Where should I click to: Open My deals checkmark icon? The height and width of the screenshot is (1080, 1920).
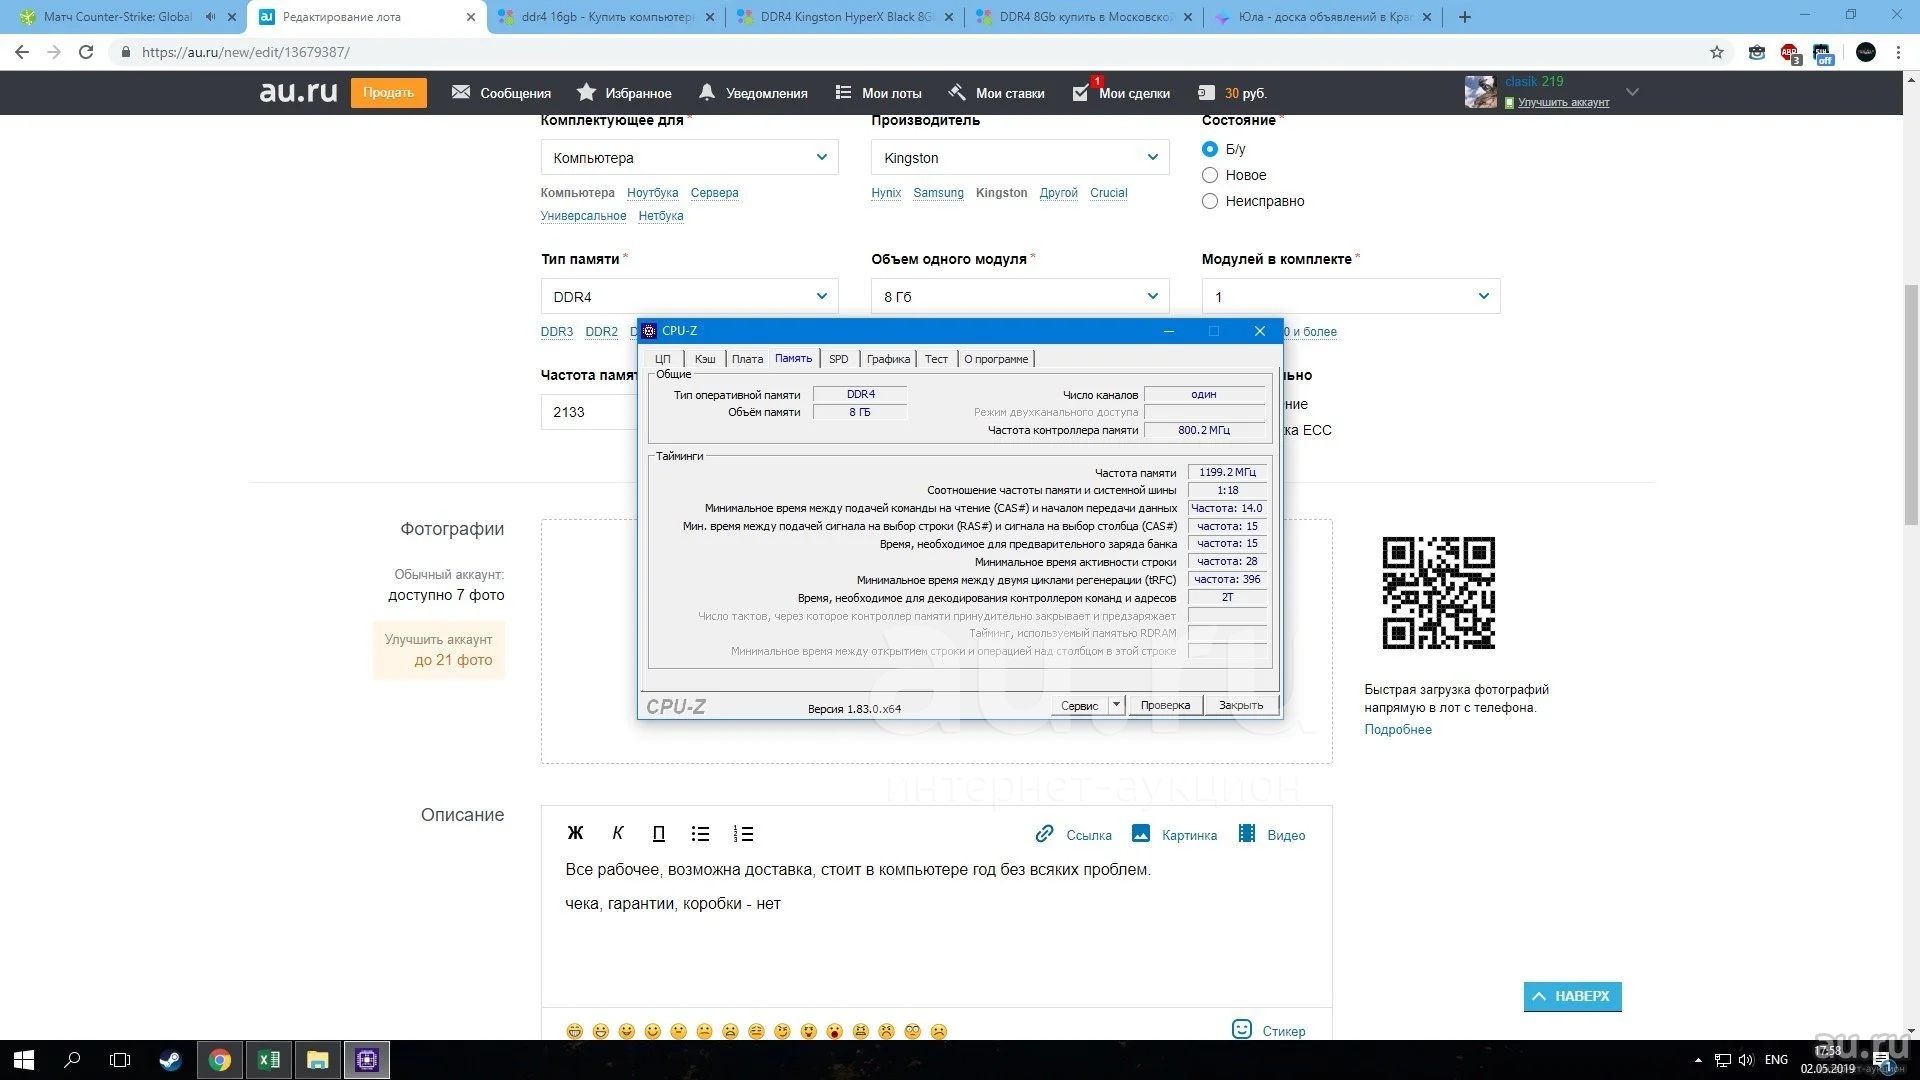point(1080,92)
